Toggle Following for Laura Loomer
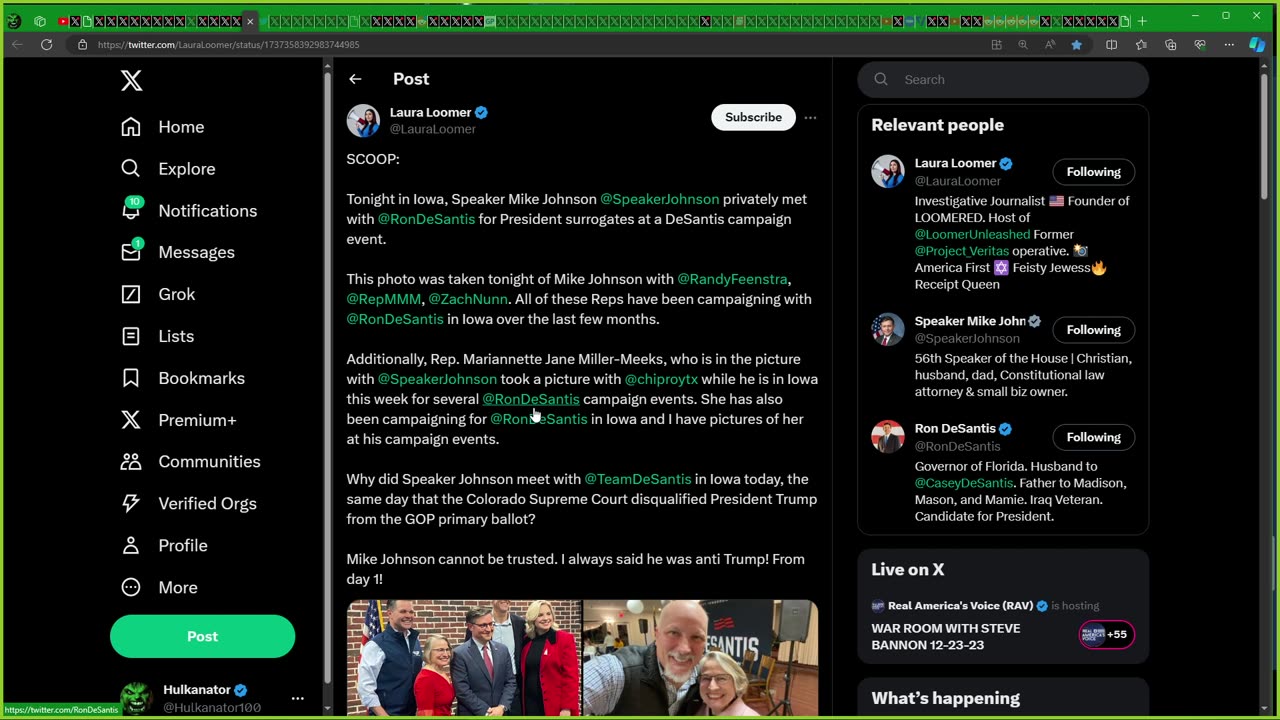The image size is (1280, 720). coord(1093,172)
